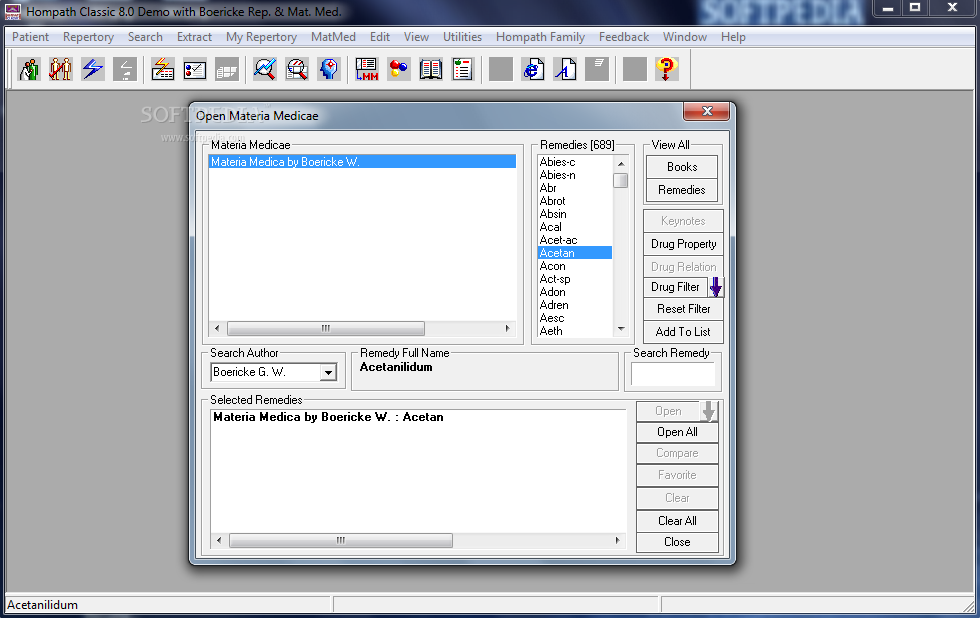The image size is (980, 618).
Task: Click the Drug Filter button
Action: click(676, 287)
